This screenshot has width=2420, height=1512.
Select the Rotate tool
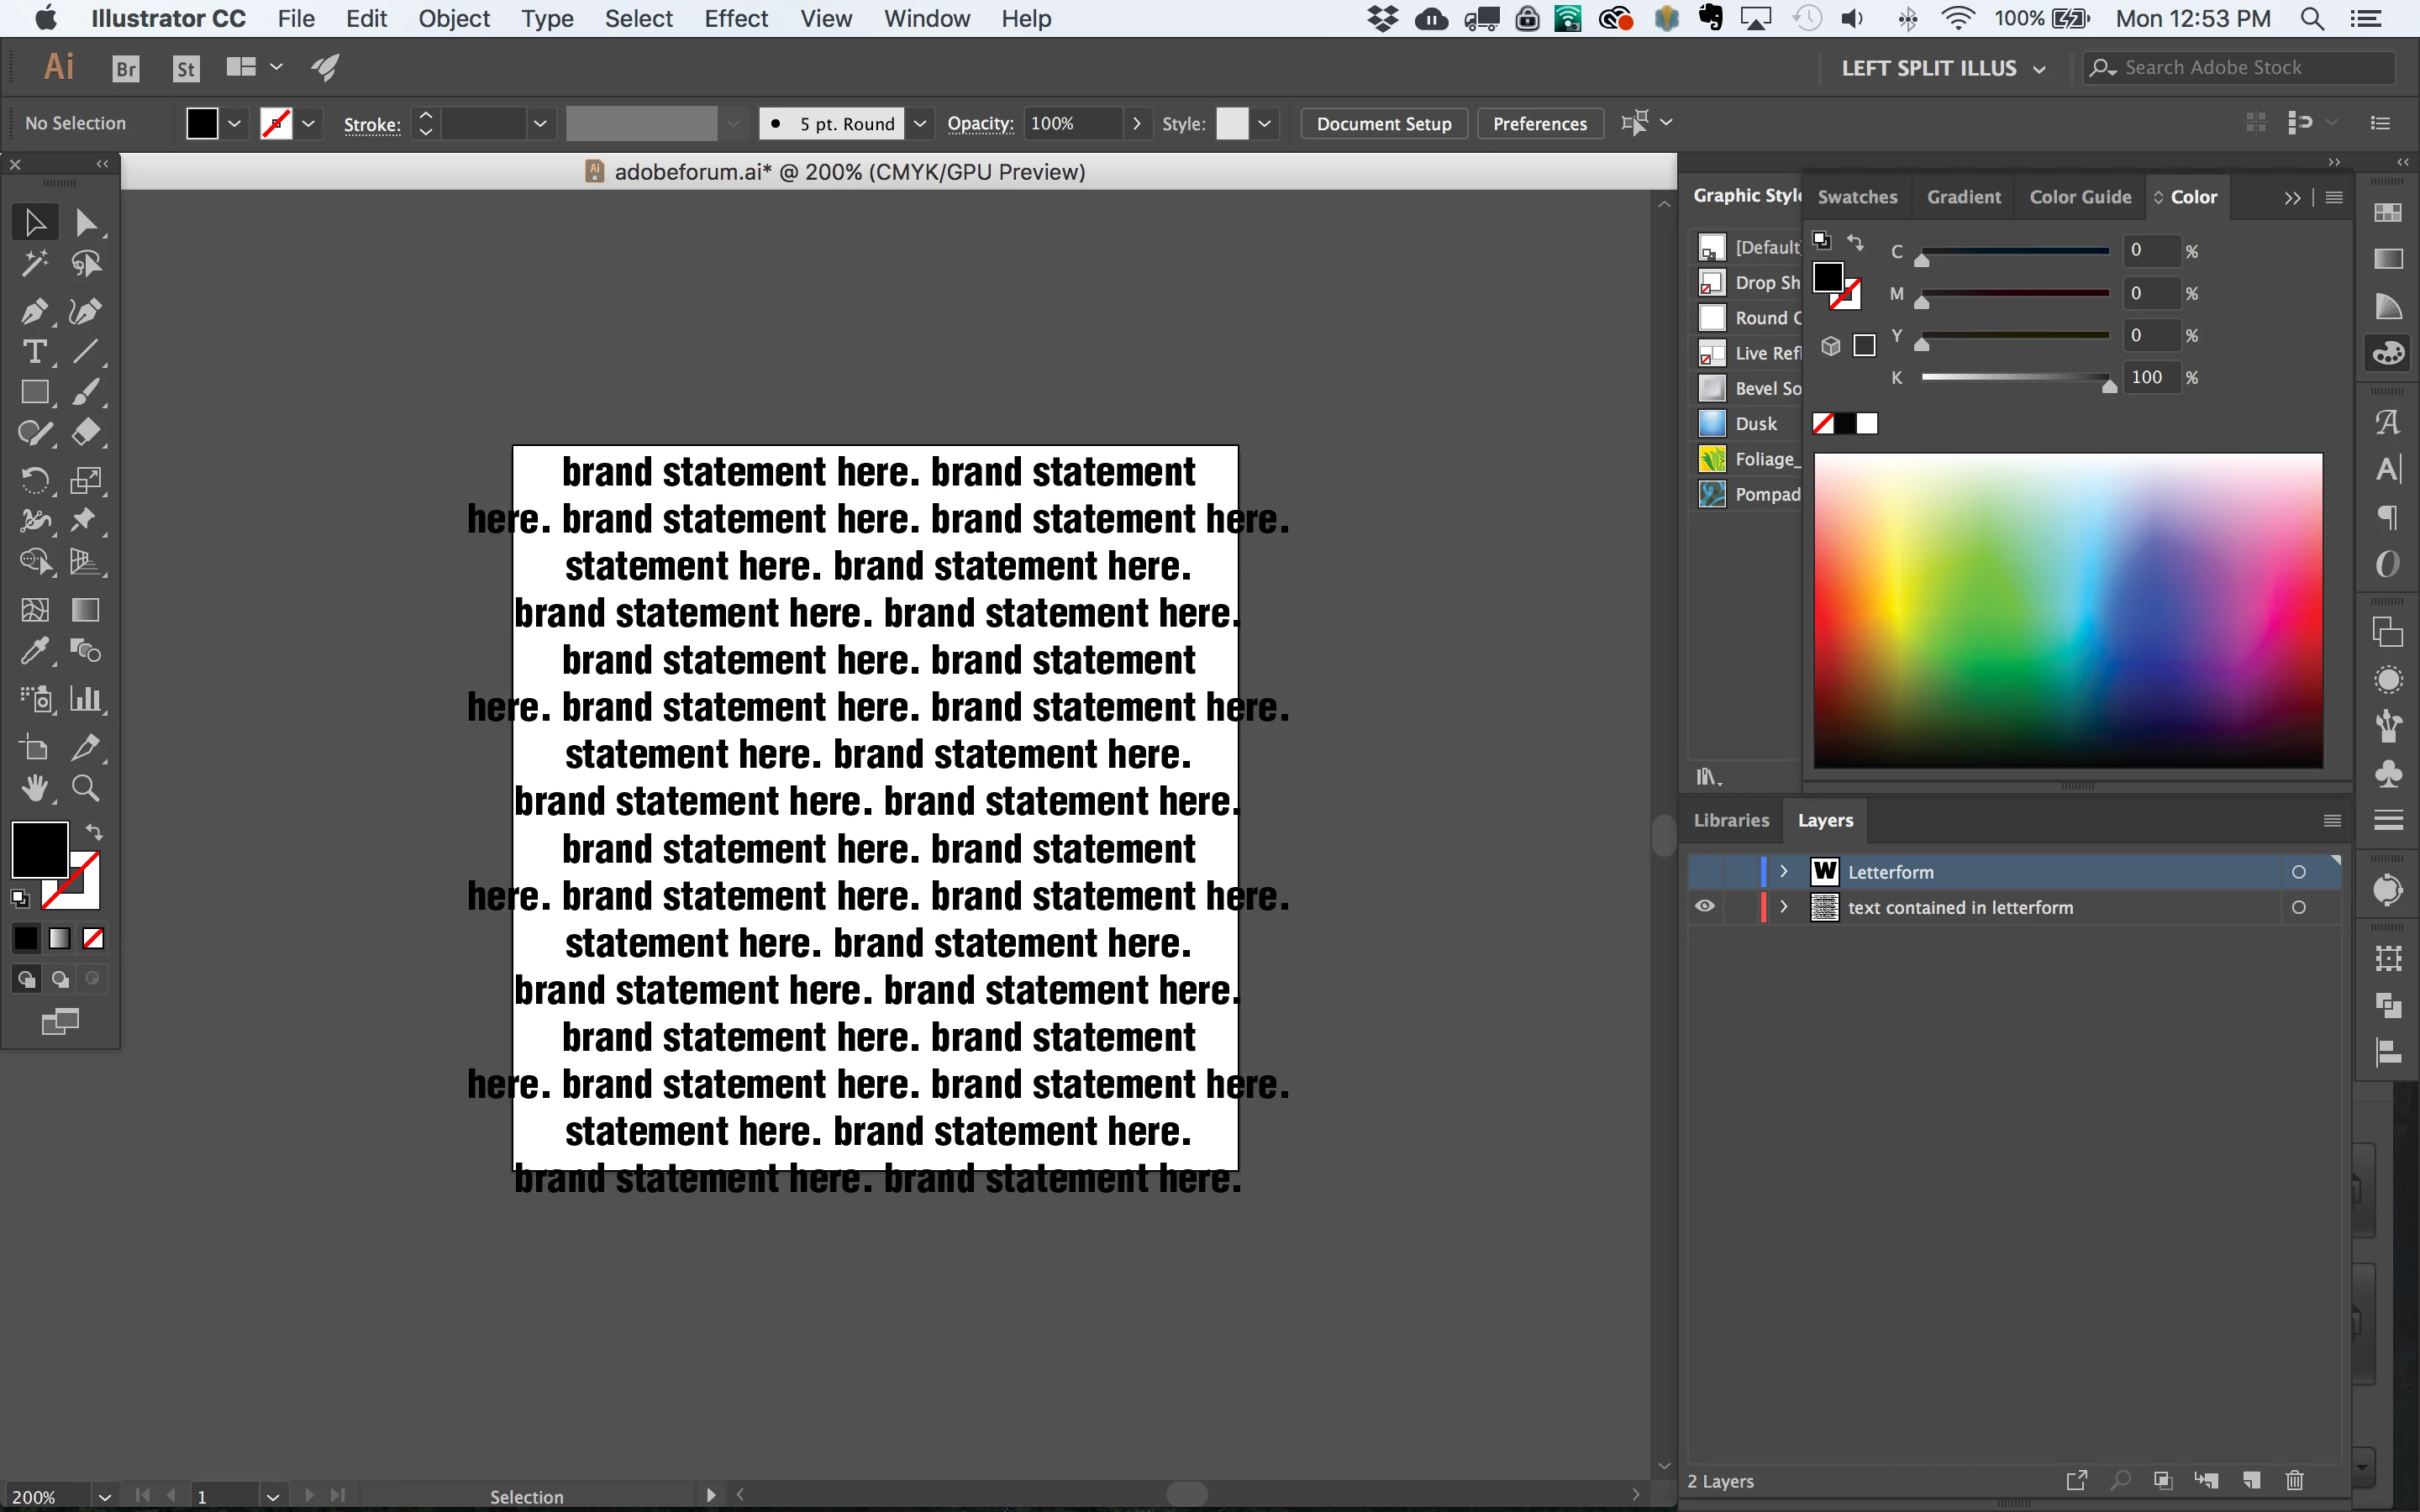(34, 480)
